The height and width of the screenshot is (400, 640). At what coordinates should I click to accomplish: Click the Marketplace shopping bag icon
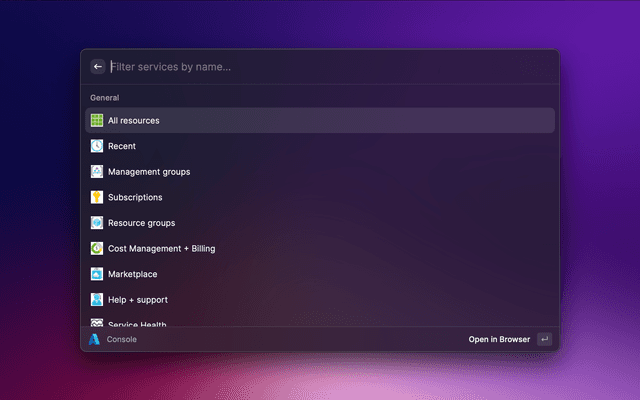[97, 274]
